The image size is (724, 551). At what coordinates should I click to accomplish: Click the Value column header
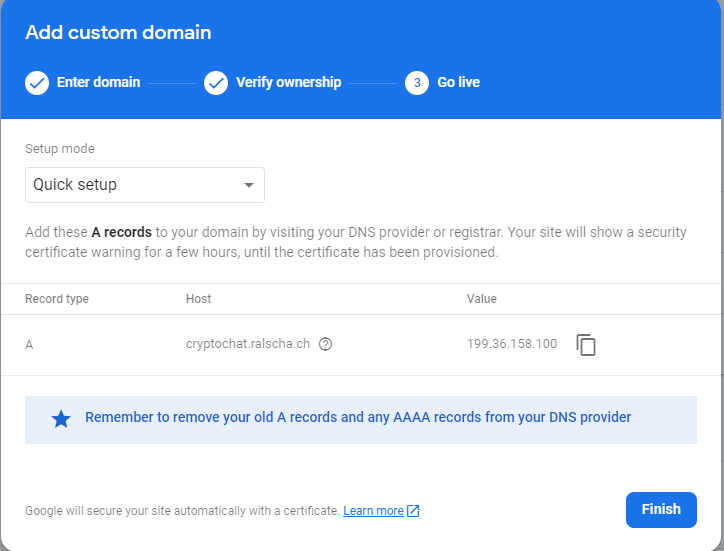[x=482, y=299]
